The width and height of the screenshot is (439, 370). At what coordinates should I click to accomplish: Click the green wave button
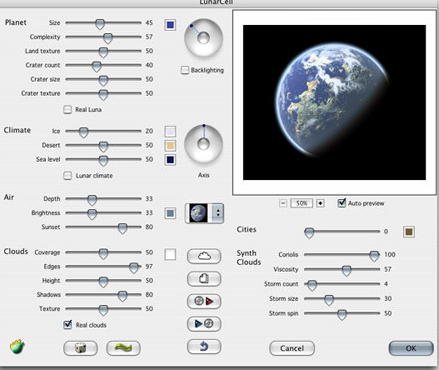[x=123, y=348]
